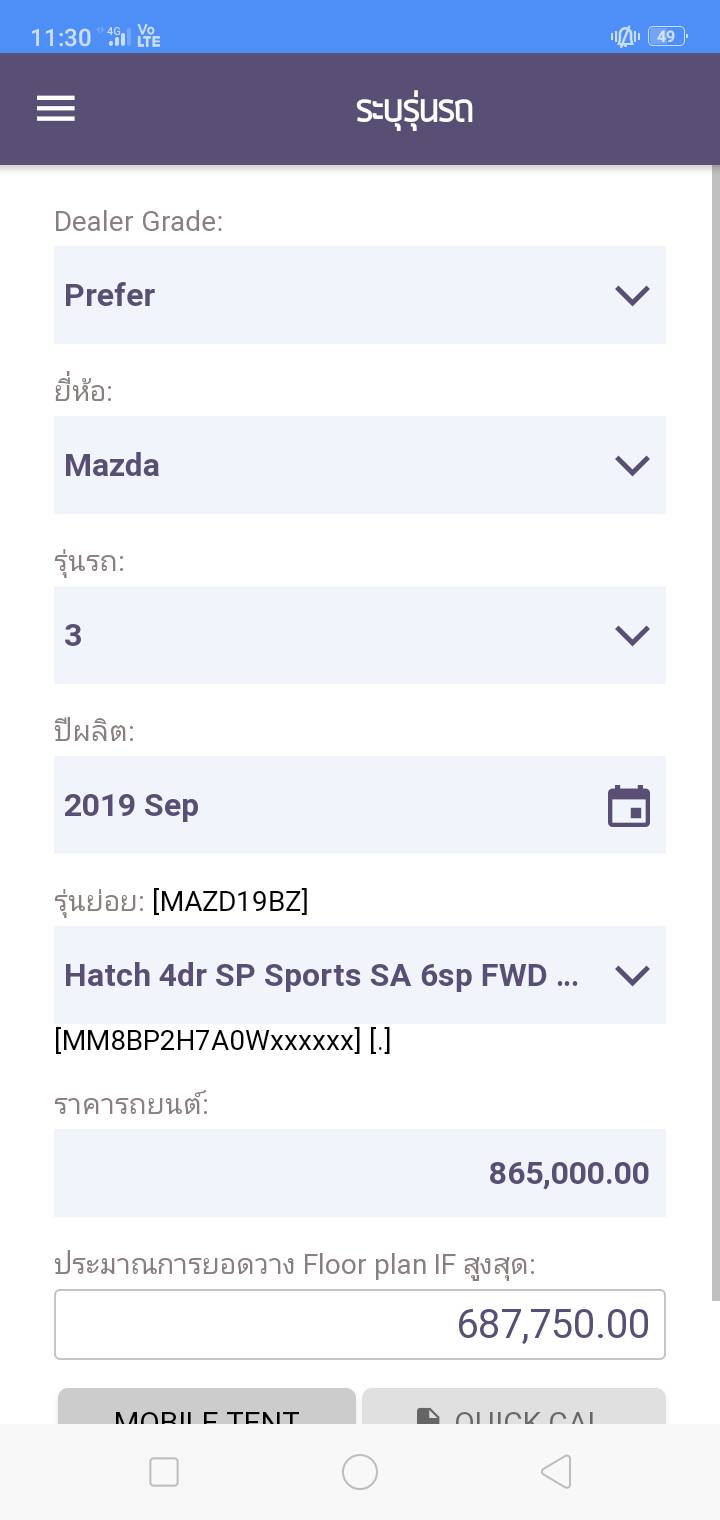720x1520 pixels.
Task: Tap the Android back navigation button
Action: pyautogui.click(x=556, y=1472)
